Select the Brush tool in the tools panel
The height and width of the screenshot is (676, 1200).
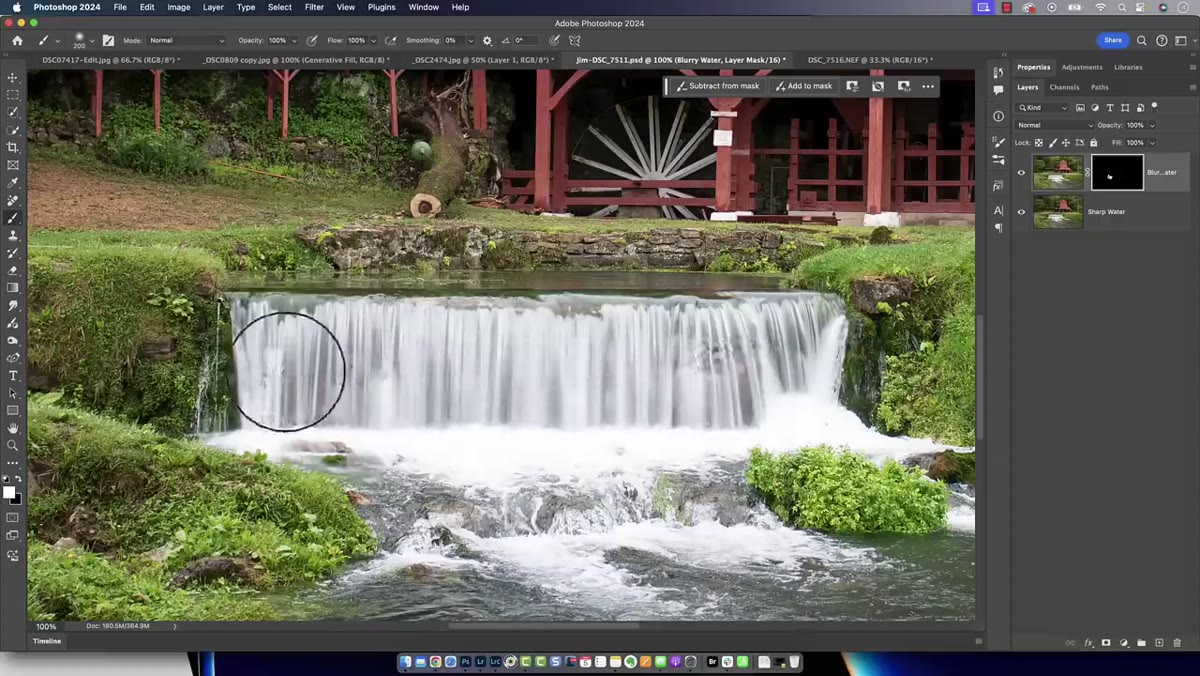(x=13, y=218)
